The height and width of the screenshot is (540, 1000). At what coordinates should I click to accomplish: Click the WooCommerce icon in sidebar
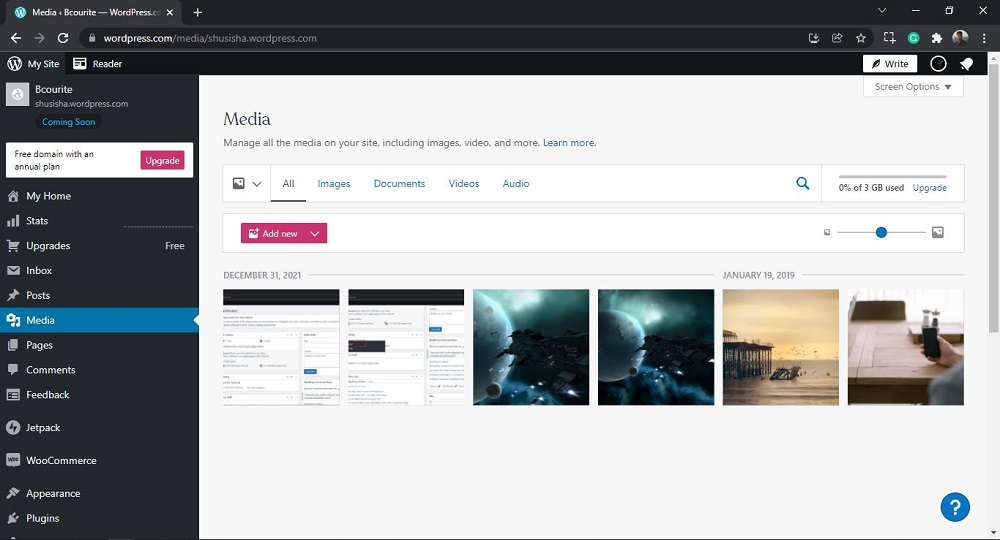pyautogui.click(x=13, y=460)
